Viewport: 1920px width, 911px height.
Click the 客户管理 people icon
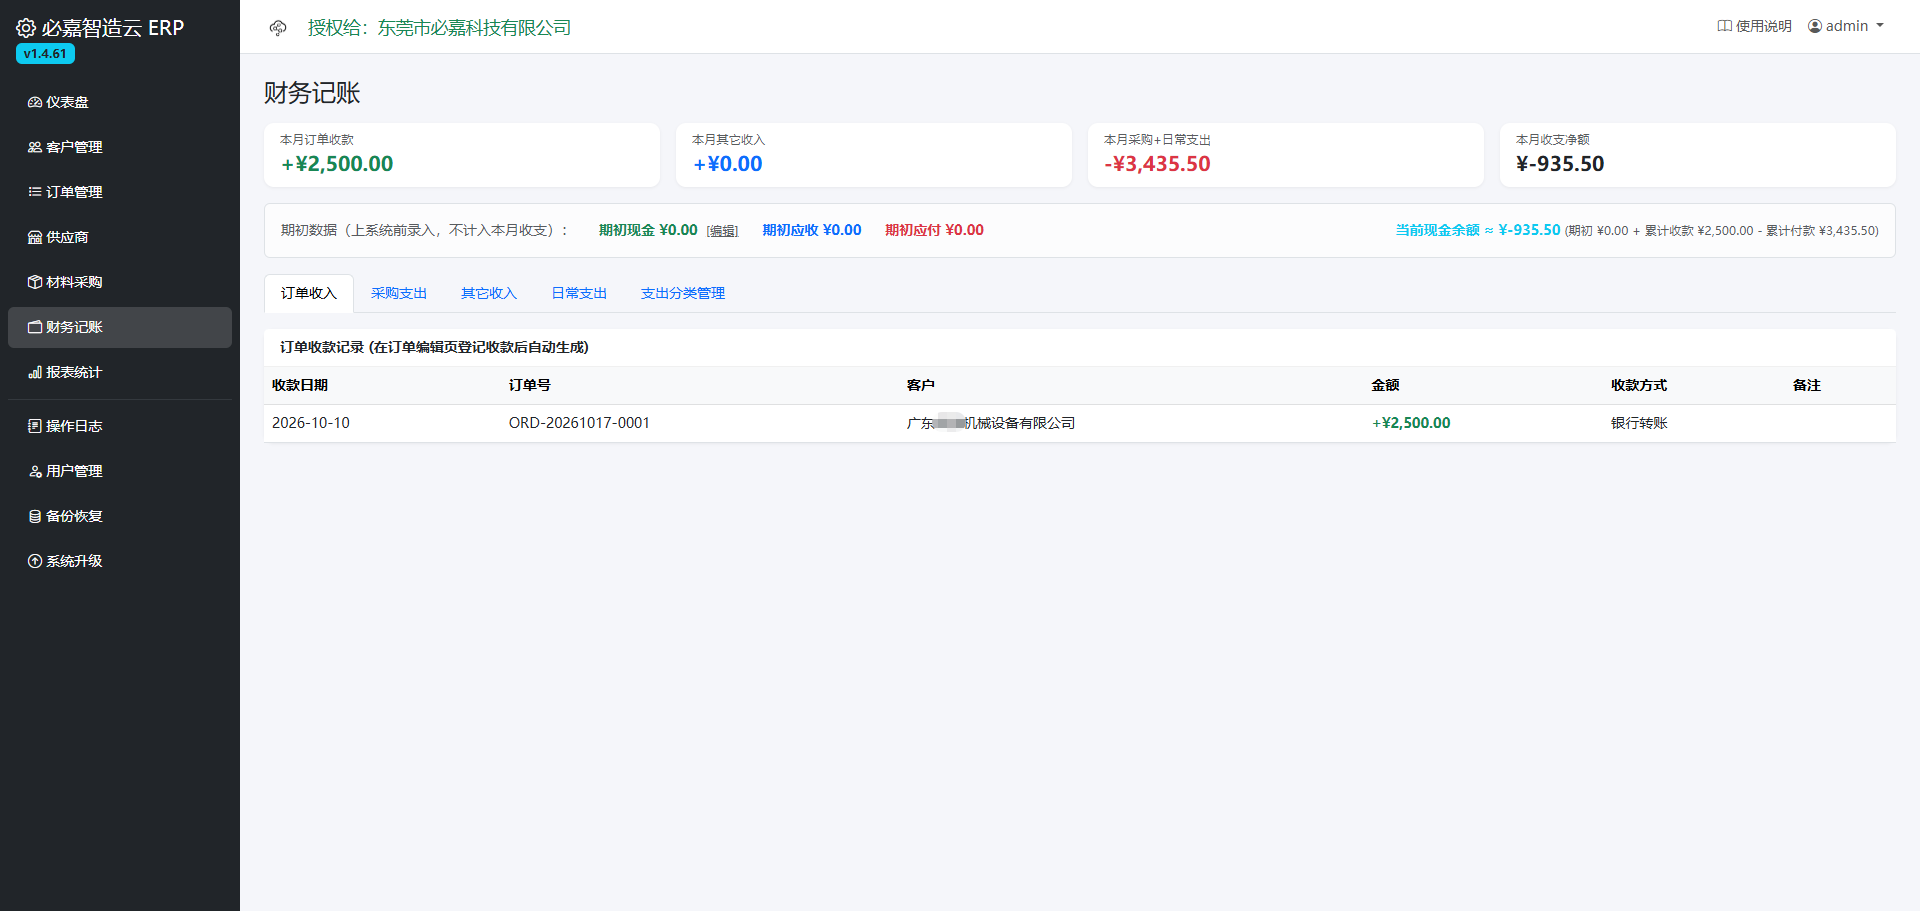[x=35, y=148]
